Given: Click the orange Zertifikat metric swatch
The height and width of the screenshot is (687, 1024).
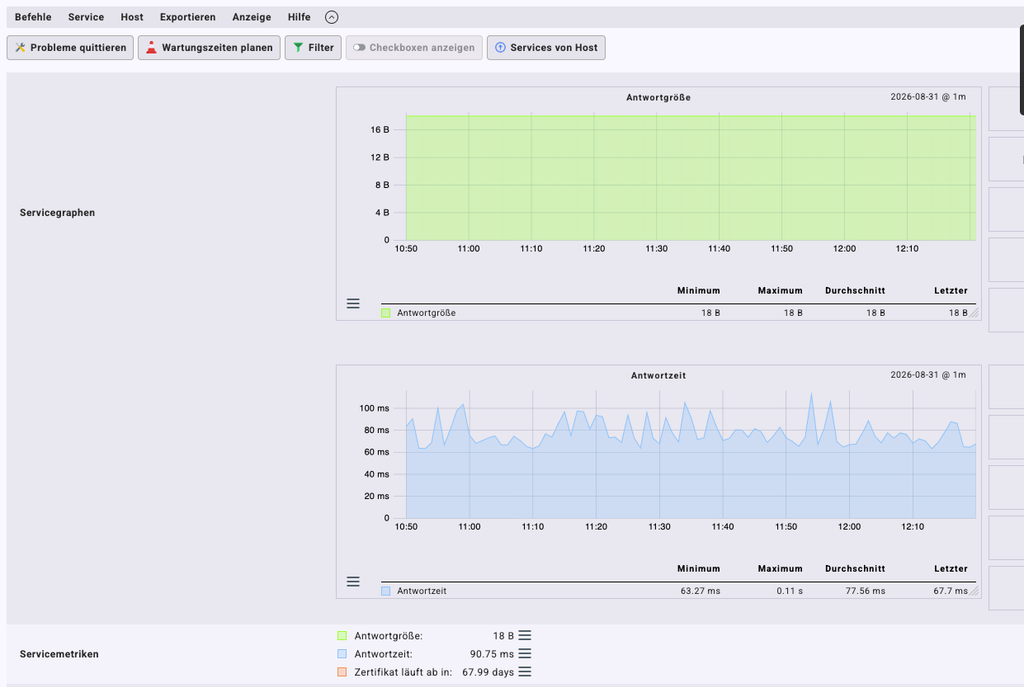Looking at the screenshot, I should click(x=342, y=672).
